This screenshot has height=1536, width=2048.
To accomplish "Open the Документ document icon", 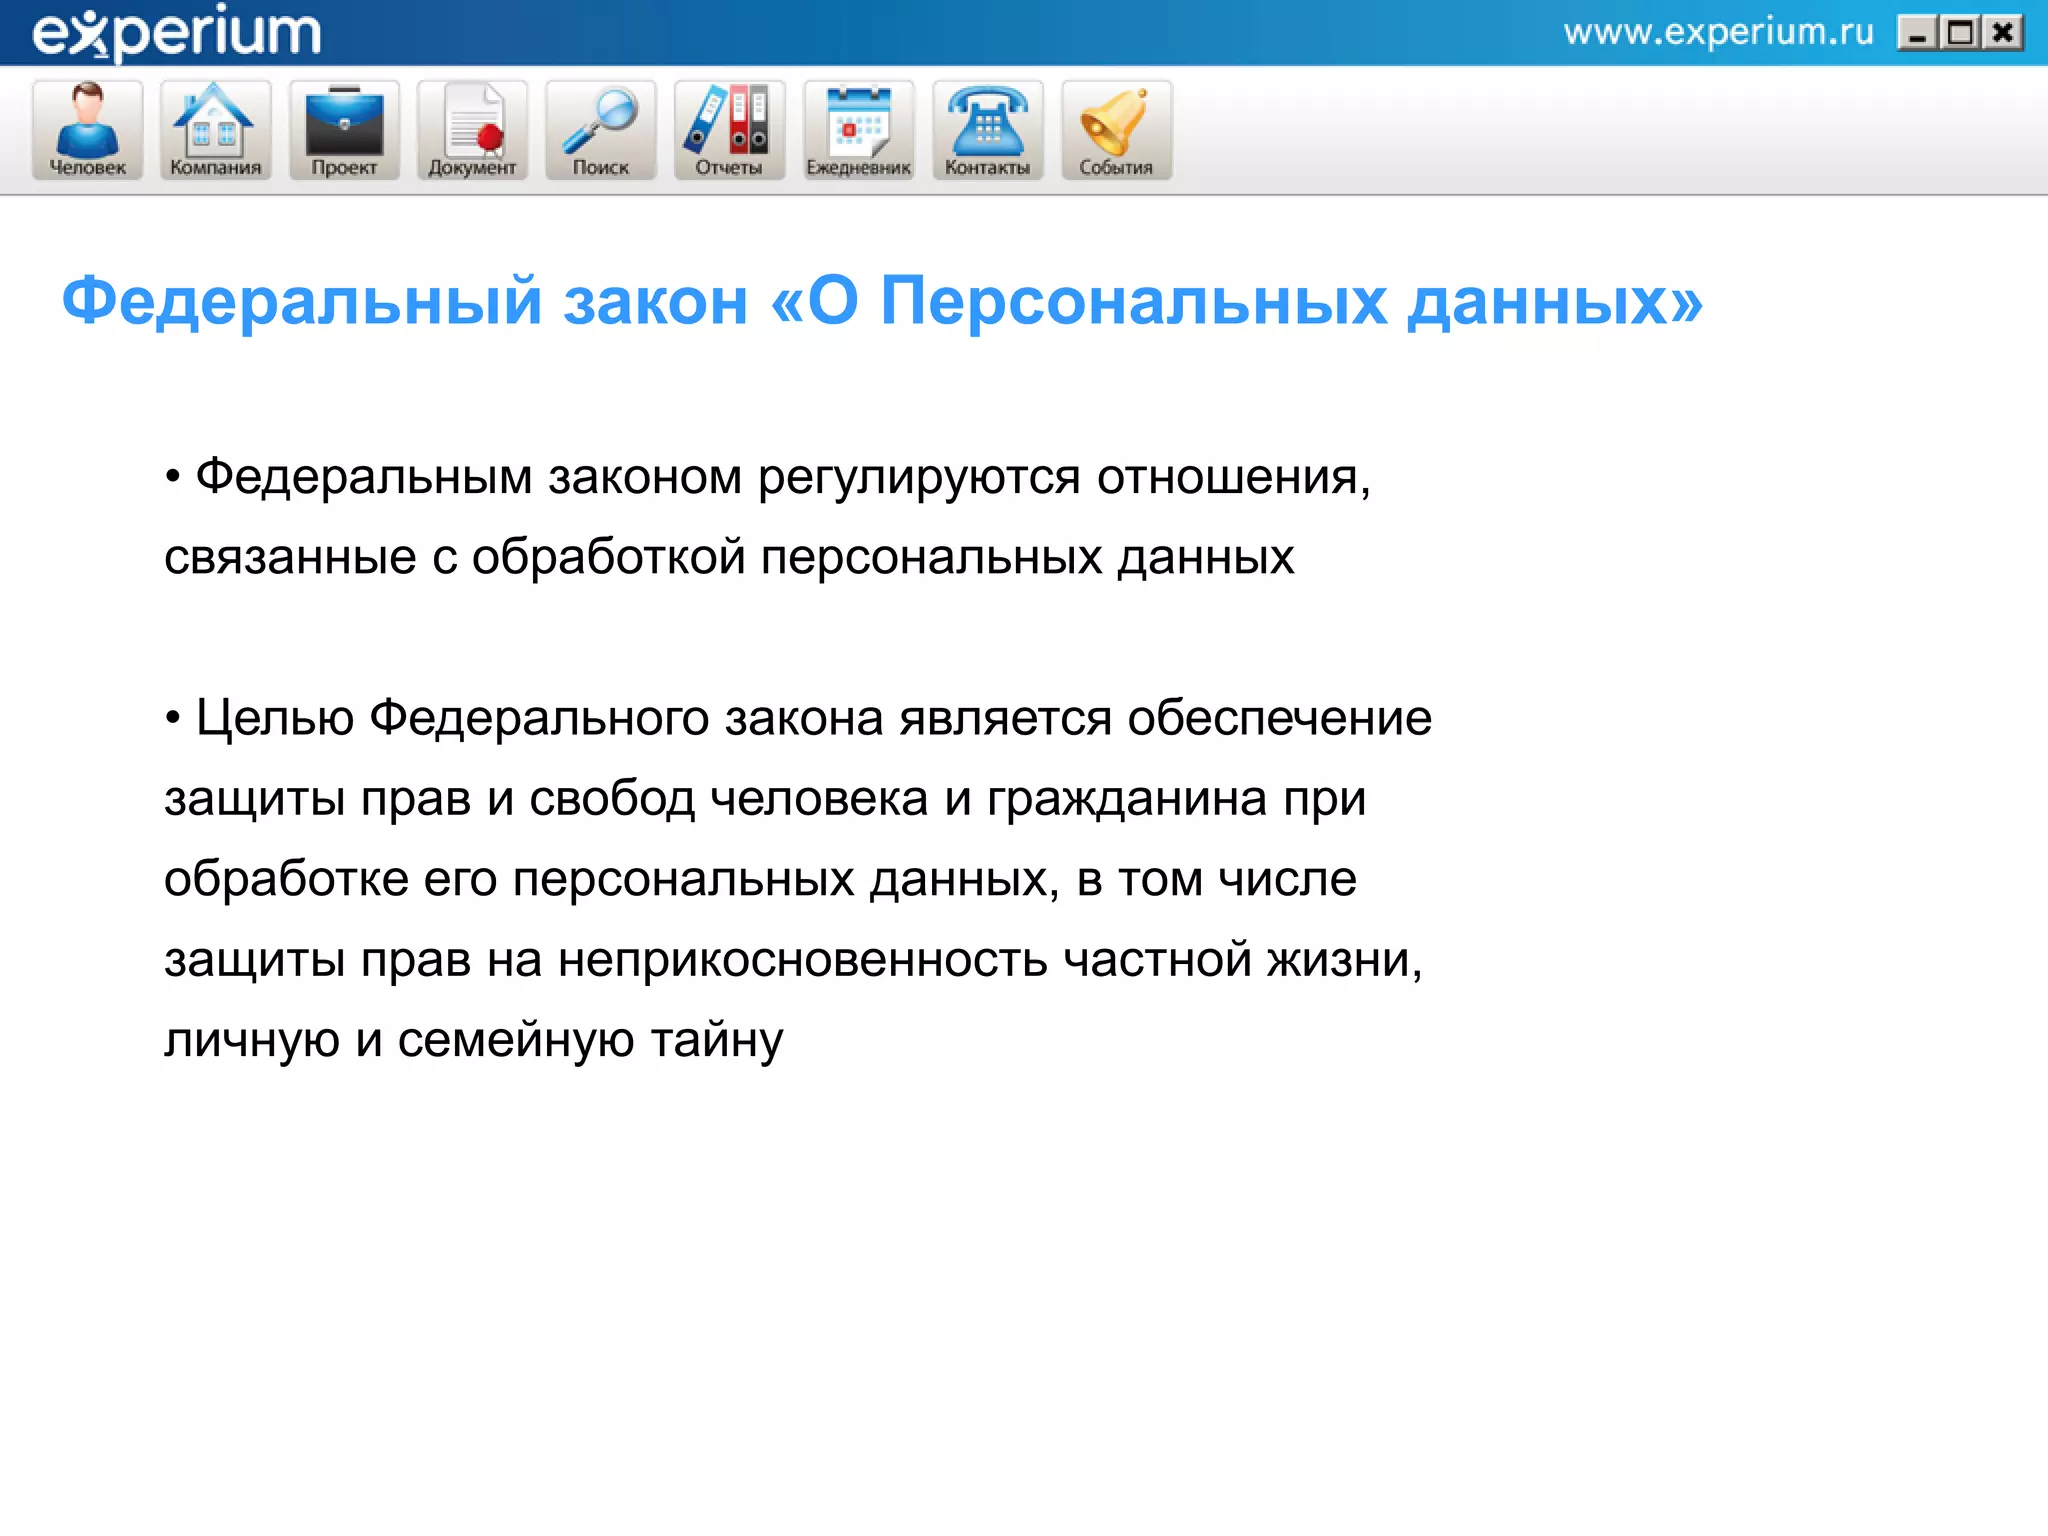I will [472, 121].
